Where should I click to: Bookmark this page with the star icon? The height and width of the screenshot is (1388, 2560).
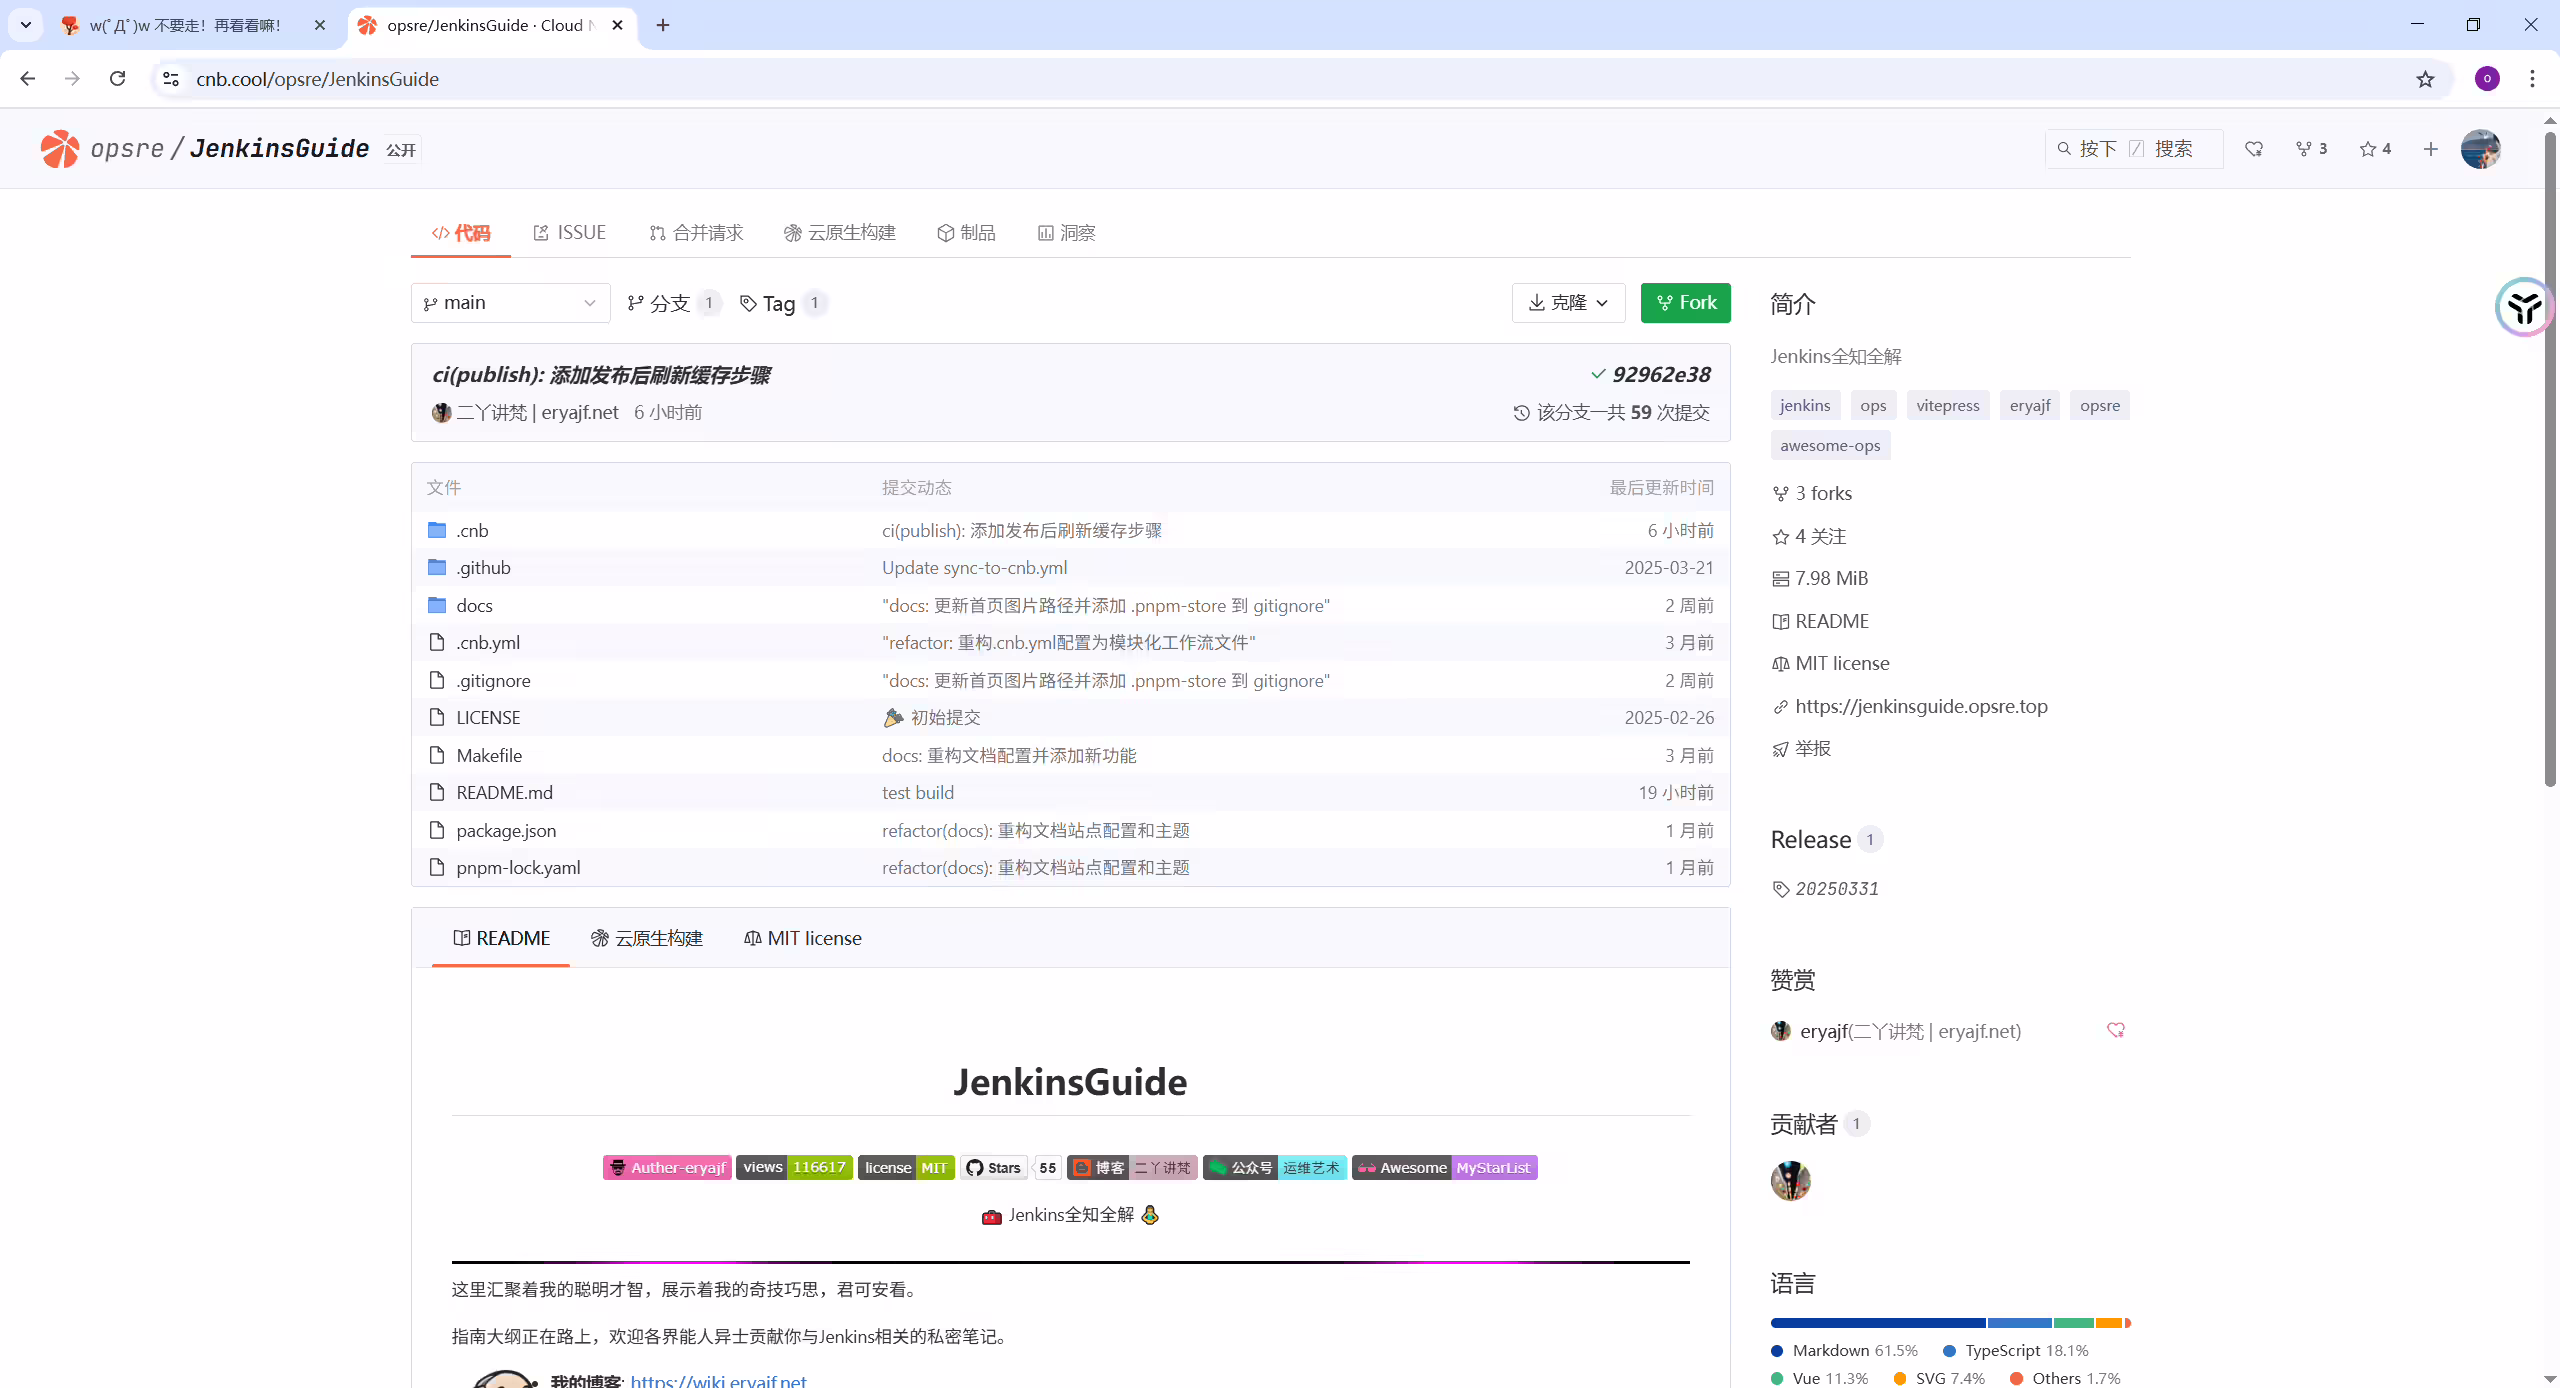coord(2425,79)
